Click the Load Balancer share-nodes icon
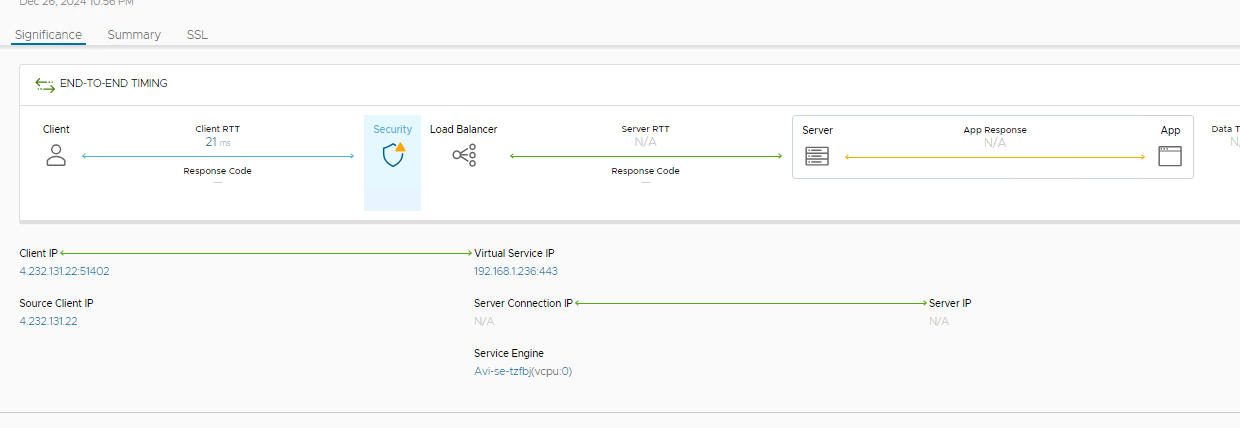The width and height of the screenshot is (1240, 428). (464, 155)
